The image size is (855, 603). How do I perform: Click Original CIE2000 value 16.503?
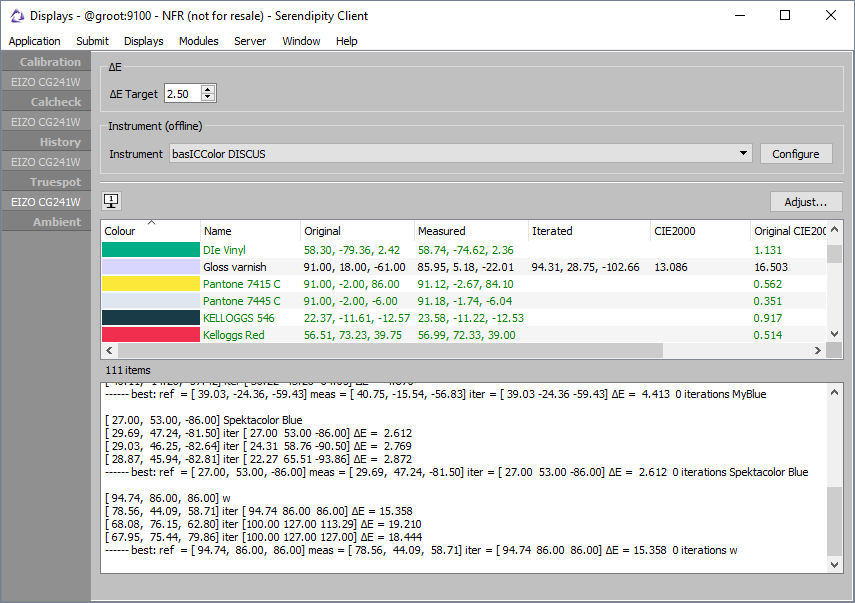pos(770,267)
